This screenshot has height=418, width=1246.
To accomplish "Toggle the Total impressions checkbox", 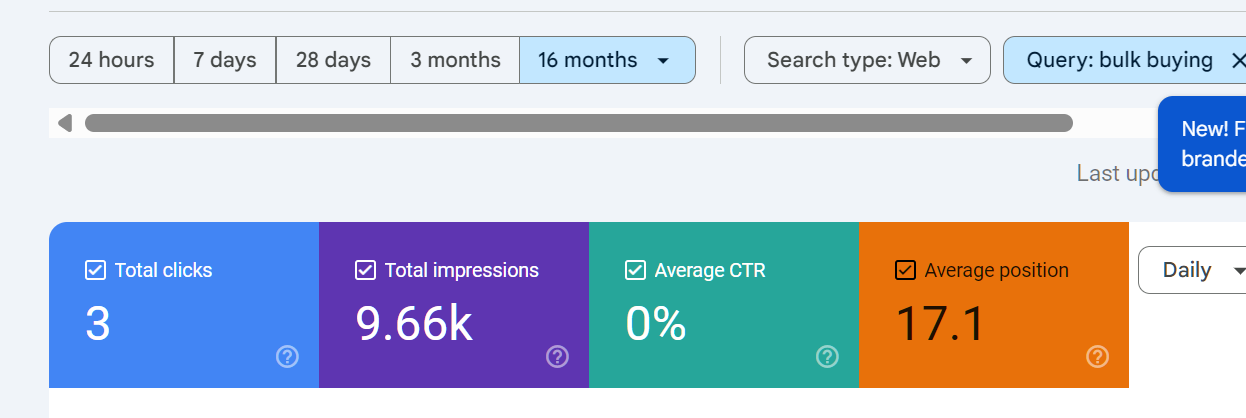I will 366,270.
